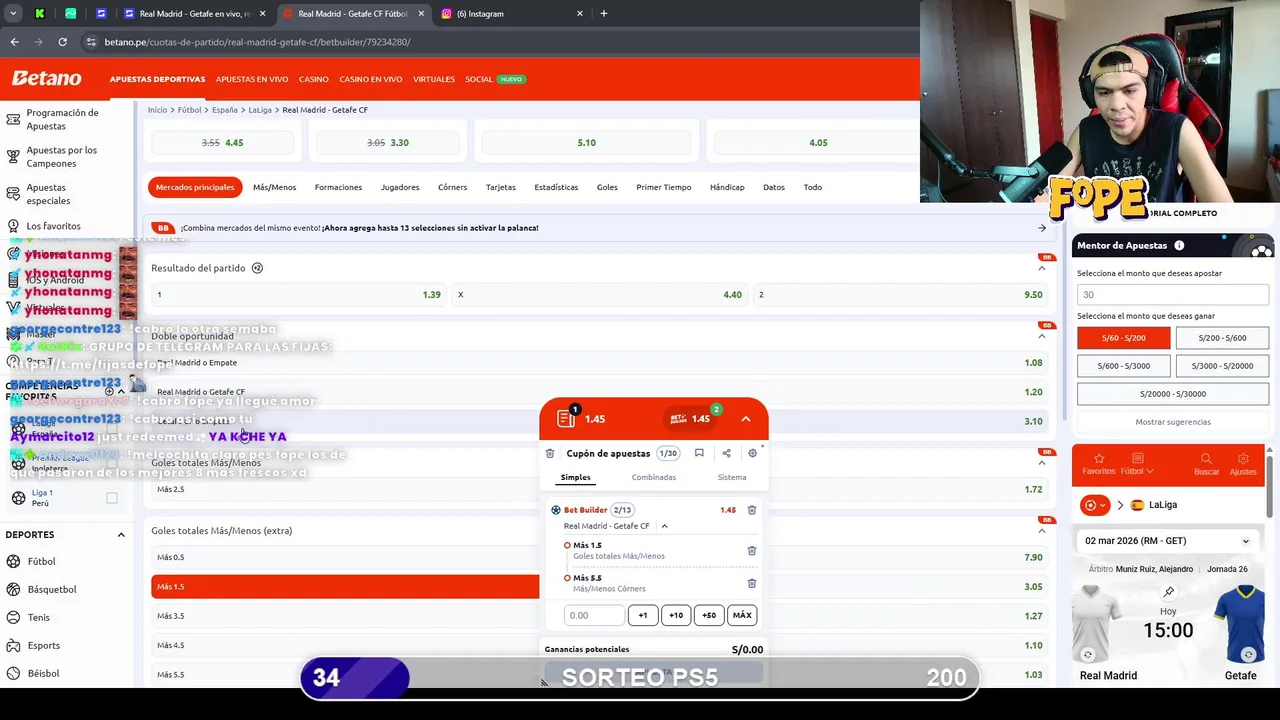Open Apuestas Deportivas menu
Image resolution: width=1280 pixels, height=720 pixels.
(157, 79)
